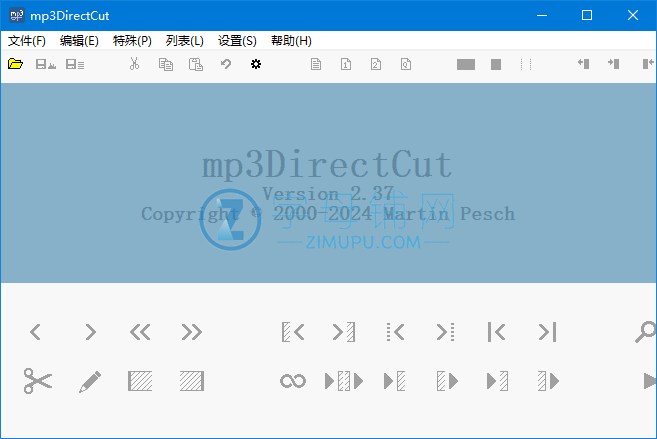Image resolution: width=657 pixels, height=439 pixels.
Task: Jump back with the double left chevron
Action: pos(140,332)
